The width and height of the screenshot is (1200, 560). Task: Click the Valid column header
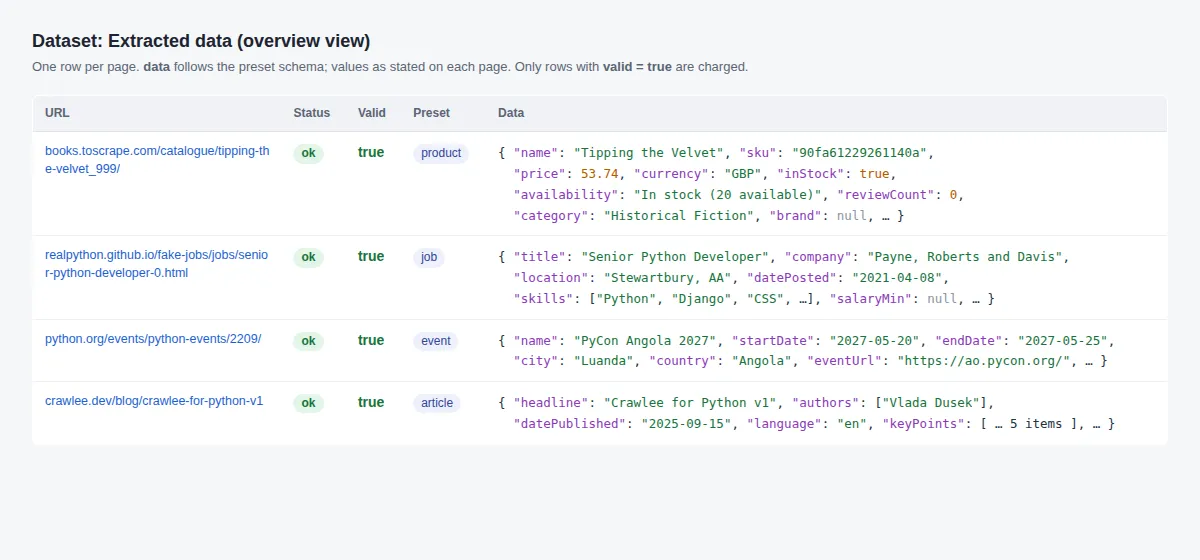[x=372, y=113]
